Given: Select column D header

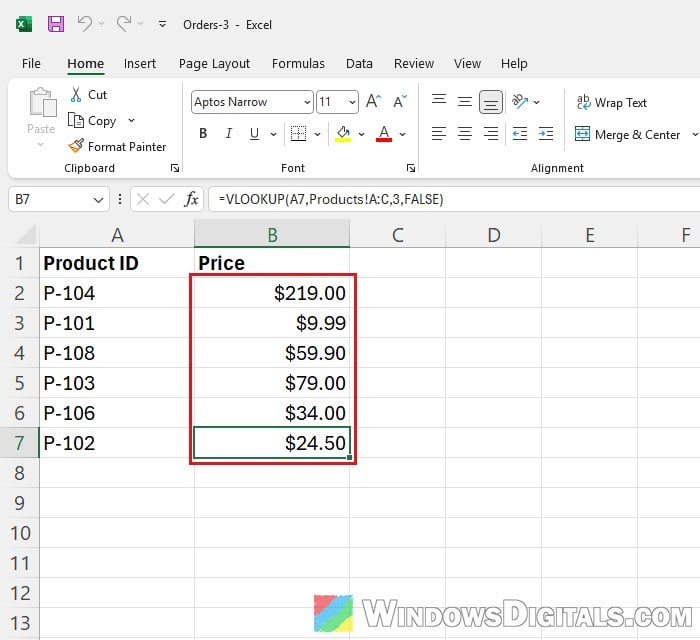Looking at the screenshot, I should (493, 234).
